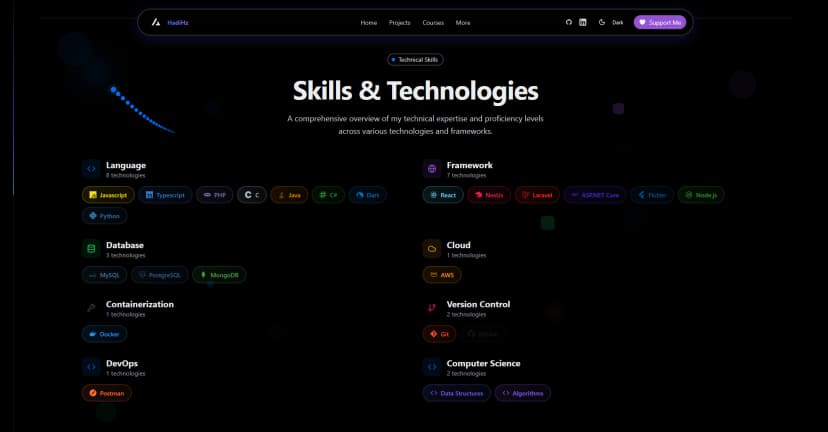828x432 pixels.
Task: Open the HadiHz brand link
Action: tap(177, 23)
